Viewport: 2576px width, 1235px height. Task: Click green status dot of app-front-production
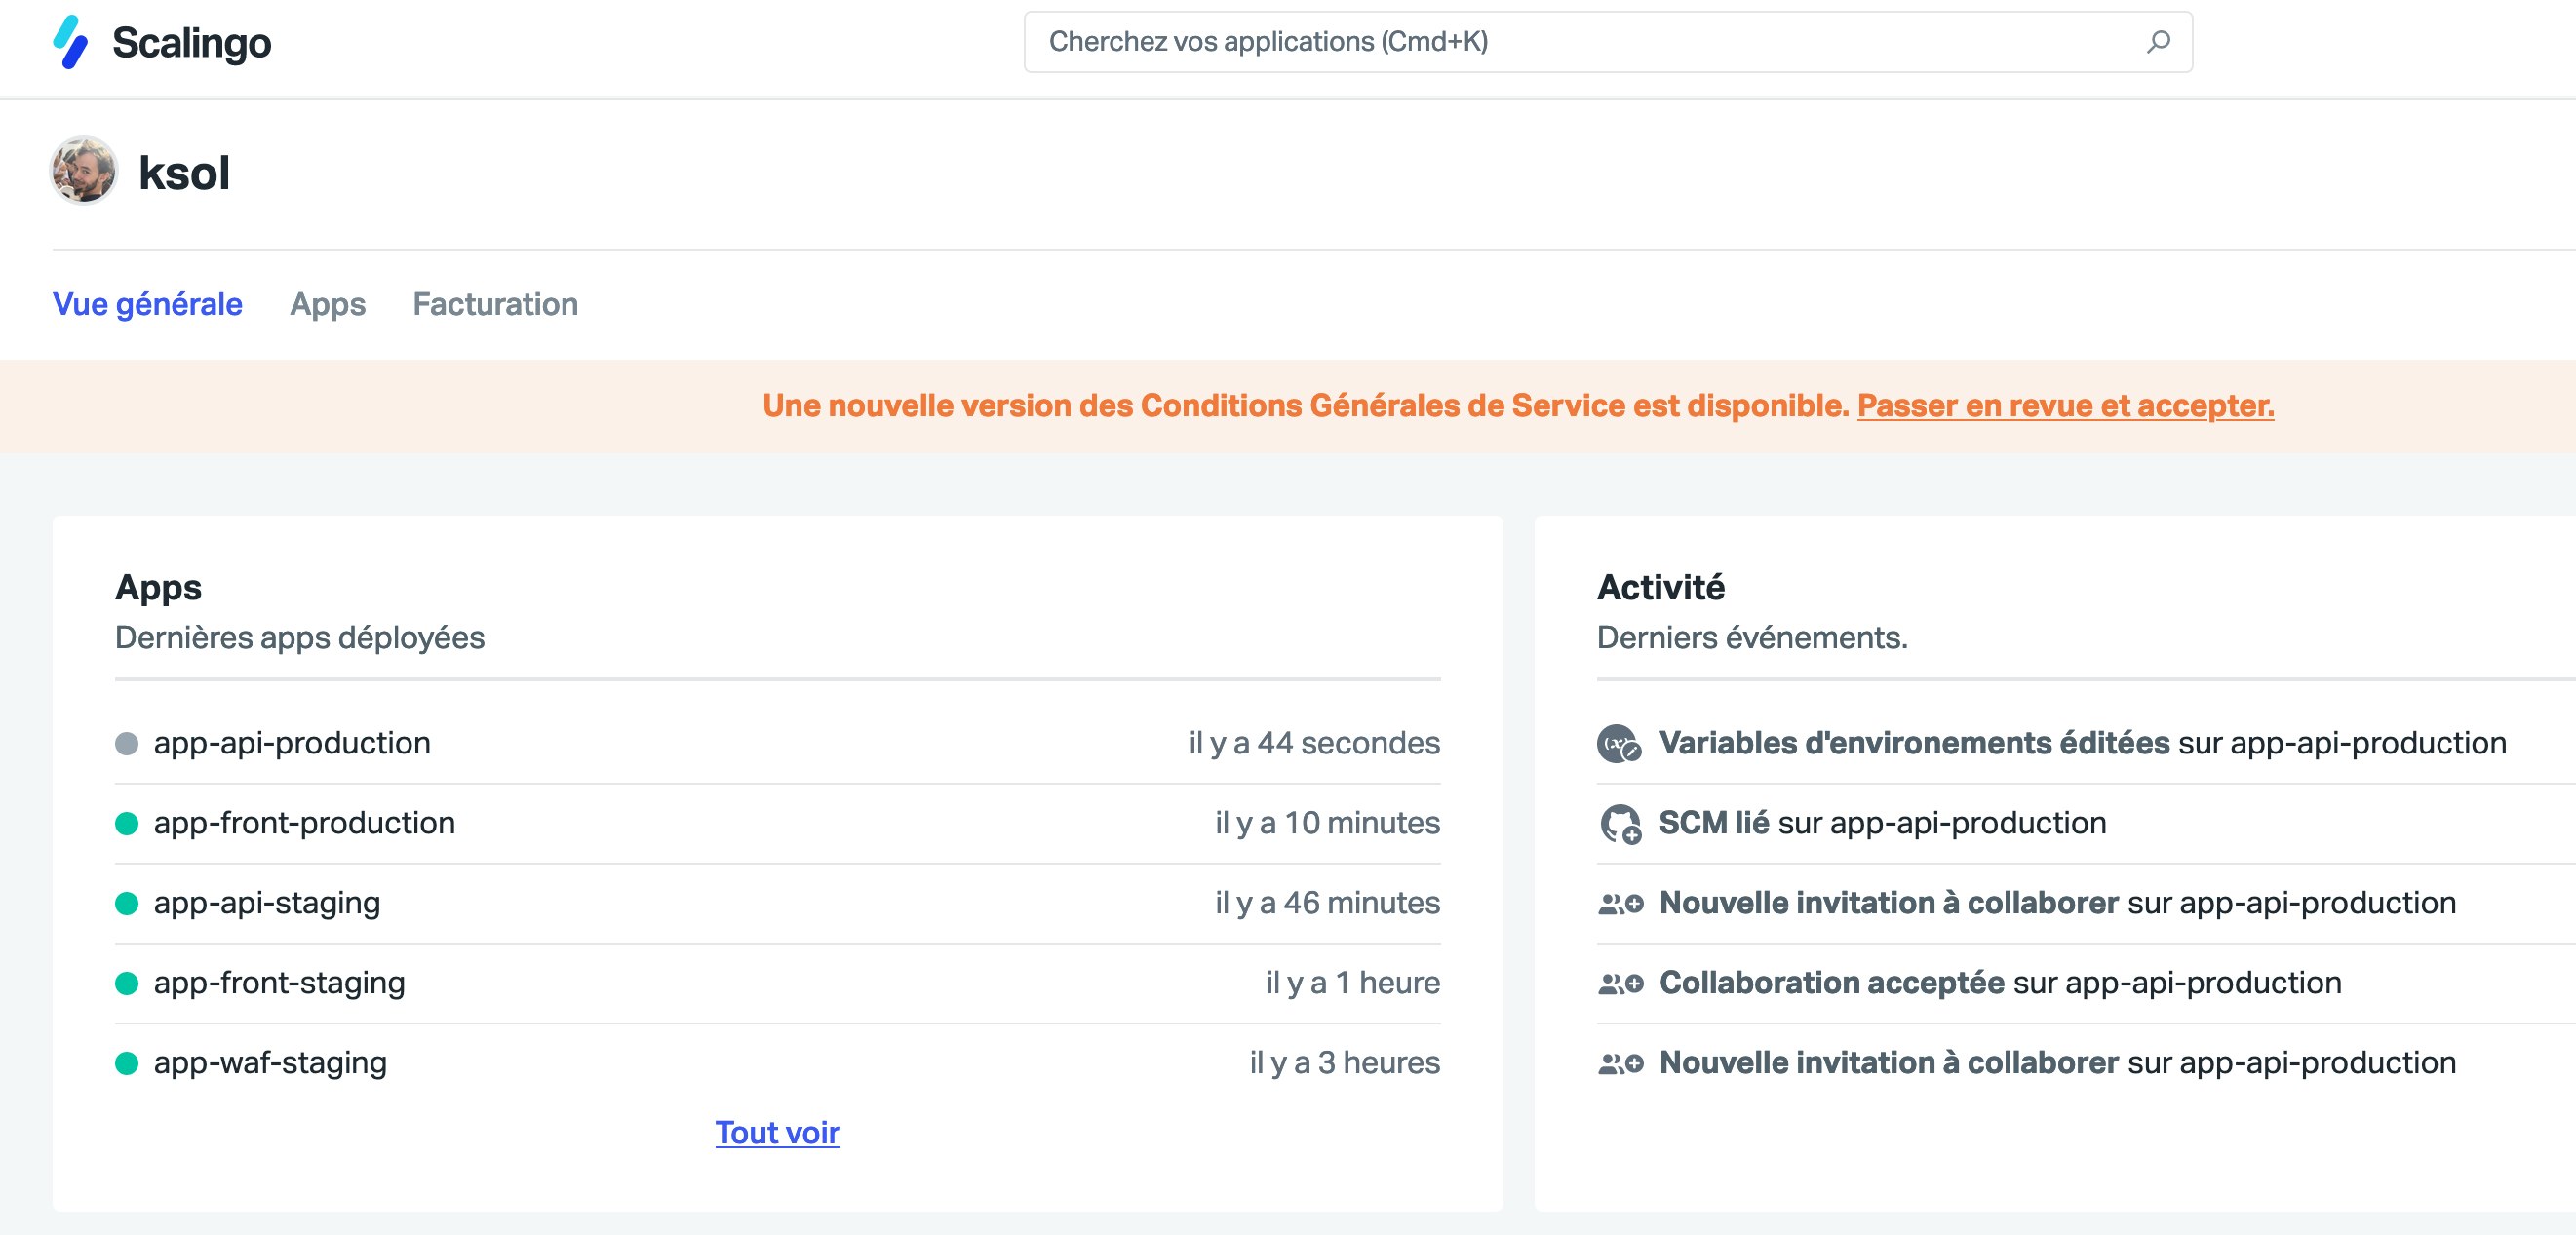click(127, 824)
